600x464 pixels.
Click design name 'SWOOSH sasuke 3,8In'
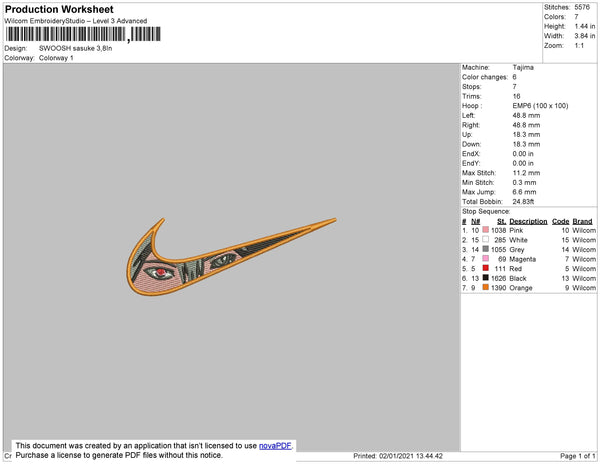[x=75, y=49]
